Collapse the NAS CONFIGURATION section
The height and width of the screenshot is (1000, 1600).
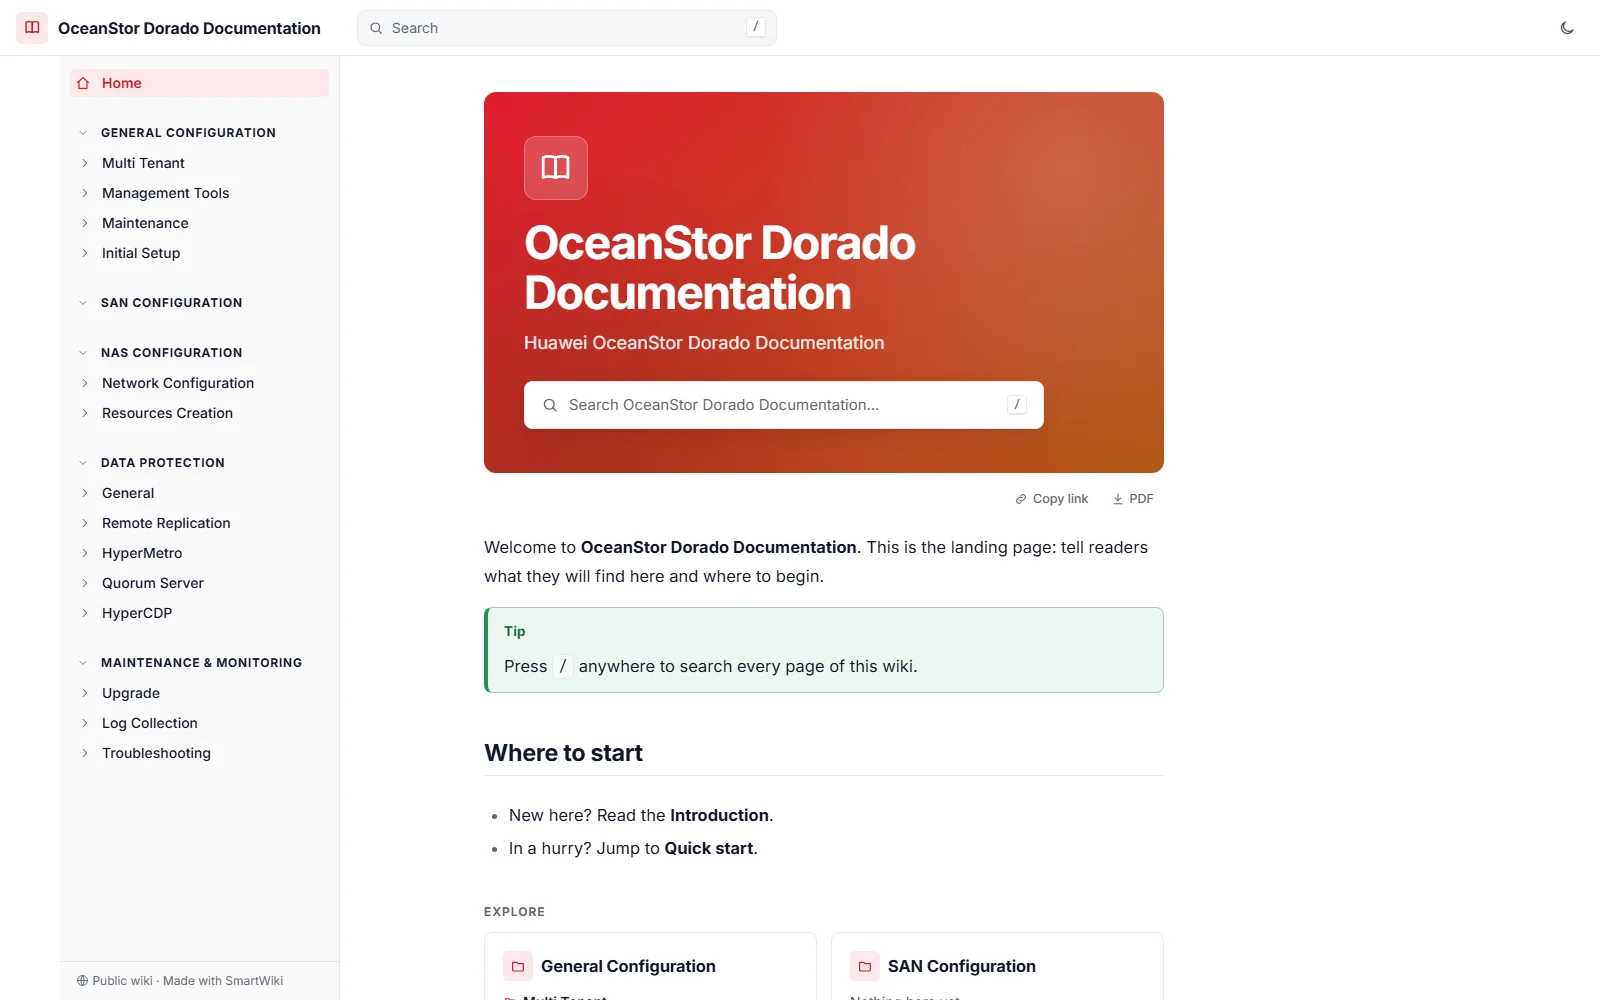point(83,353)
